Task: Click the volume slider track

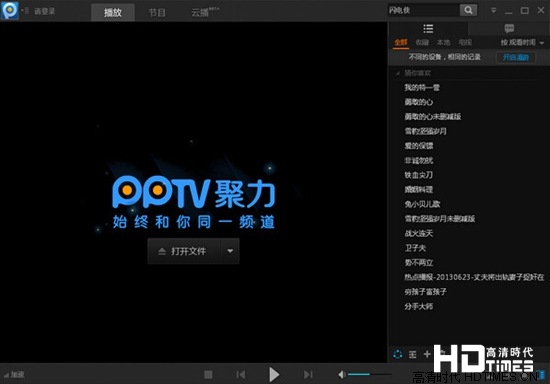Action: click(370, 375)
